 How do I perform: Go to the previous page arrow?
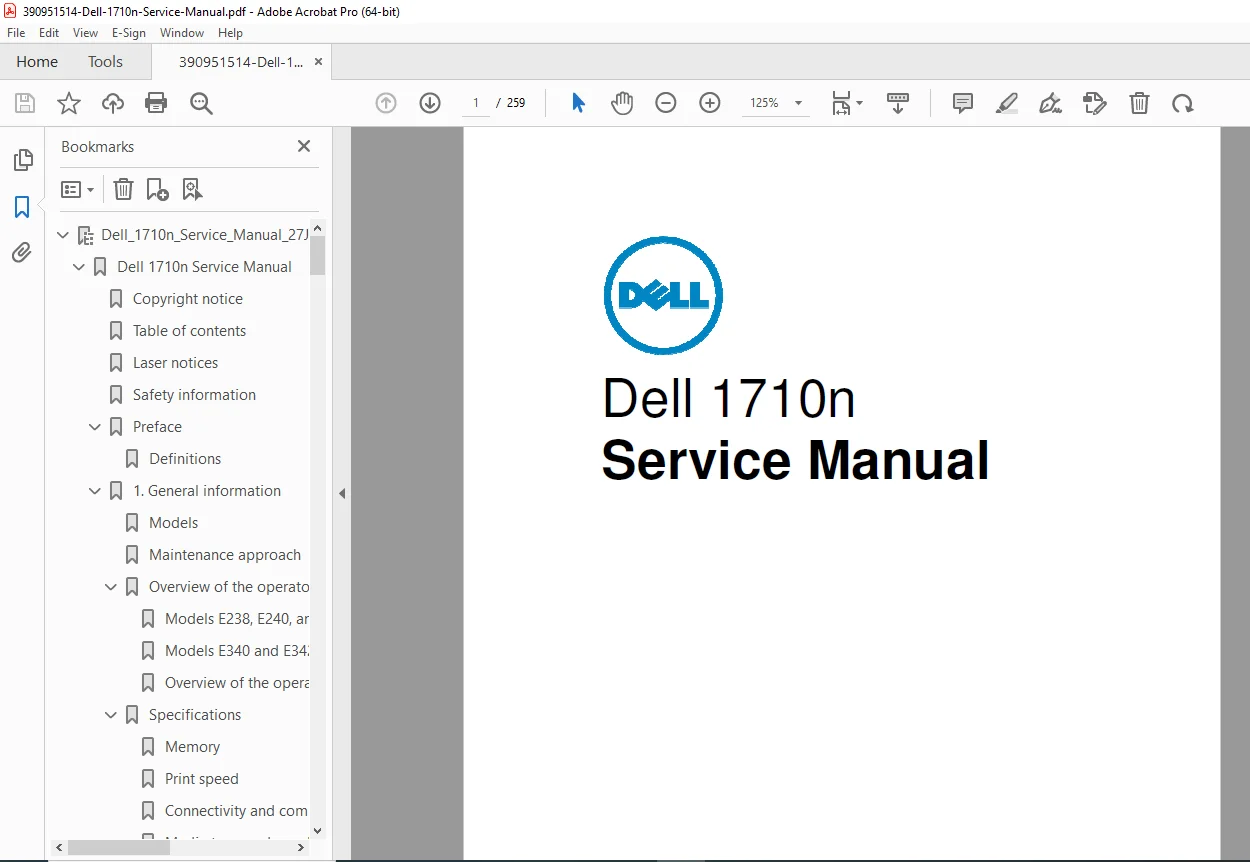(386, 103)
